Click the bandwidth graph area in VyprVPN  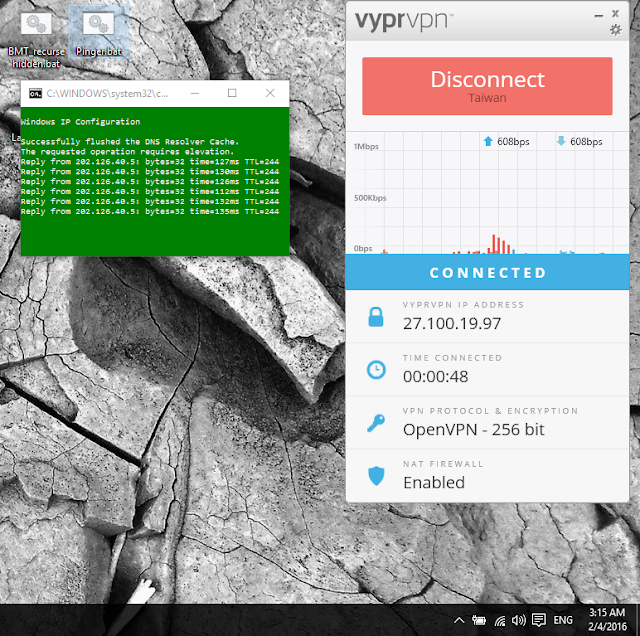click(x=487, y=193)
